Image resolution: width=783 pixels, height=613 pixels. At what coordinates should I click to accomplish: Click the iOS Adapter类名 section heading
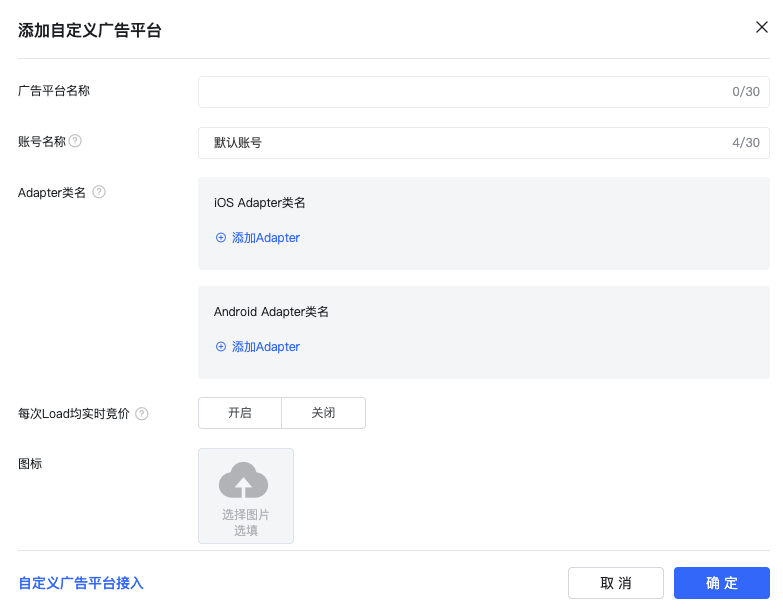[259, 203]
